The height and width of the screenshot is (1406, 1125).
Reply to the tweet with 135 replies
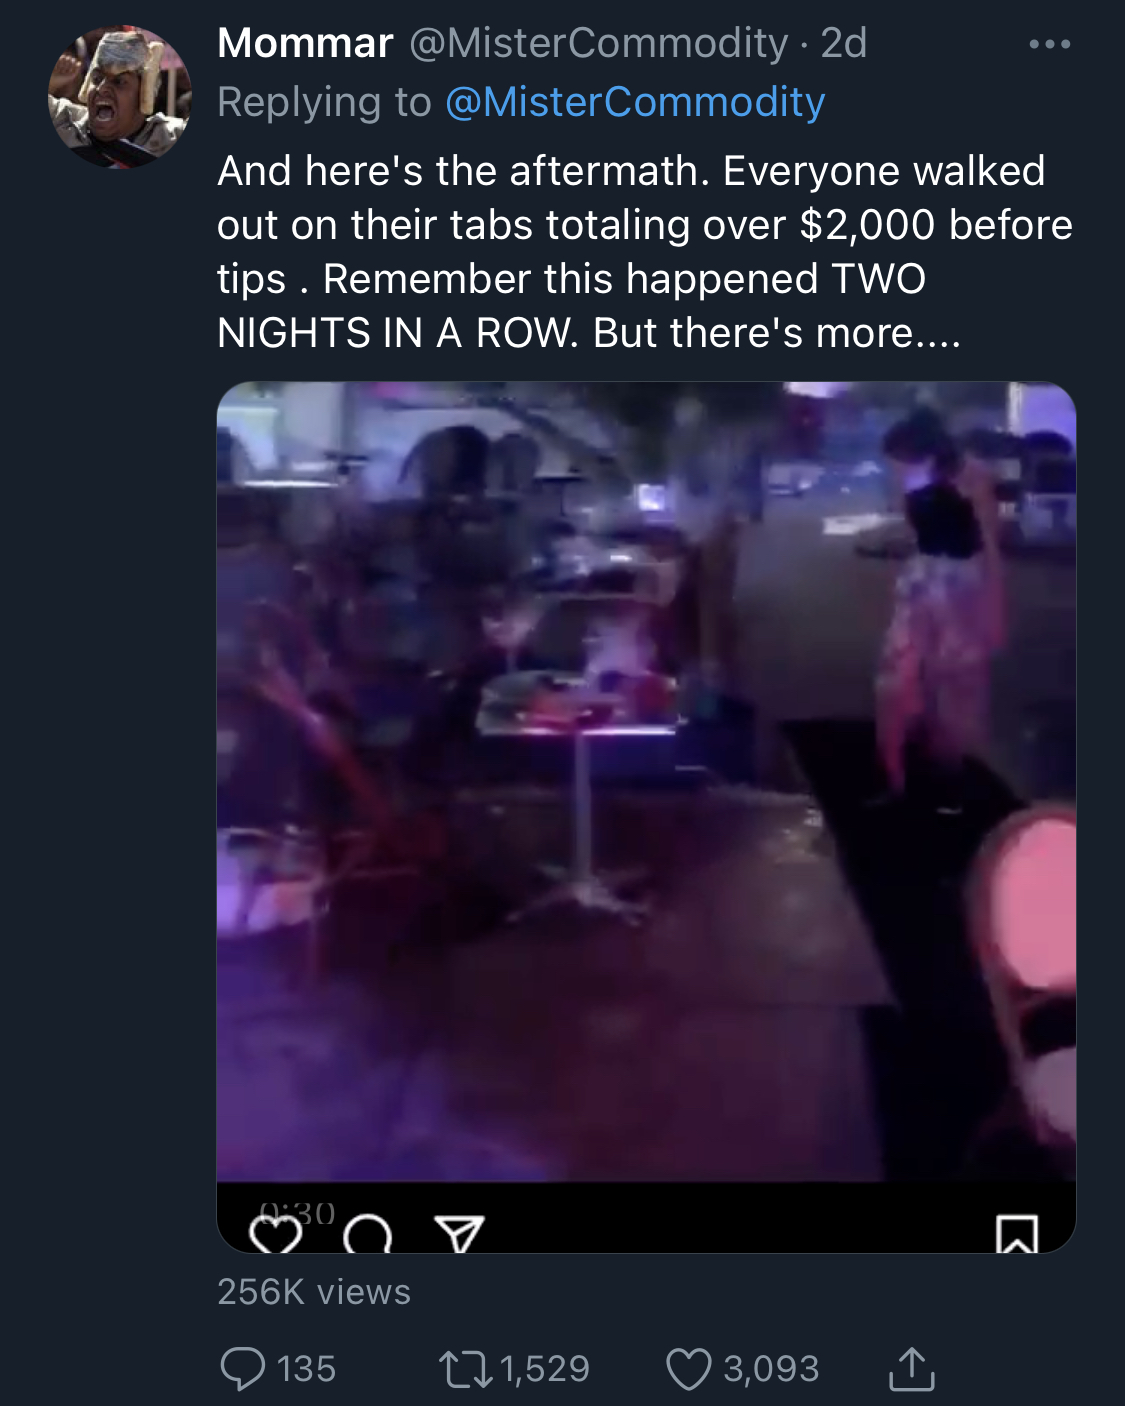243,1368
